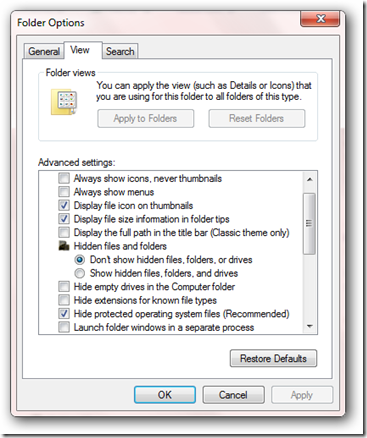Uncheck Hide protected operating system files
Screen dimensions: 367x438
click(x=64, y=314)
